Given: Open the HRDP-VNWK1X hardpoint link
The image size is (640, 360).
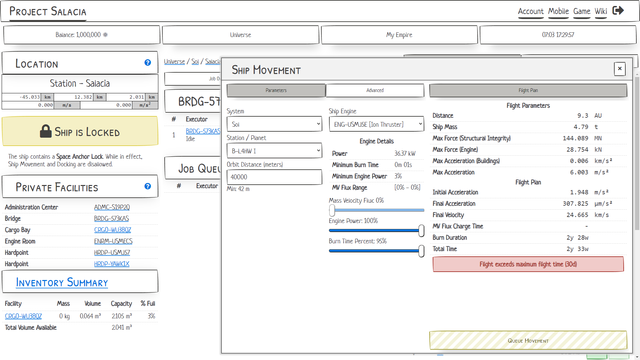Looking at the screenshot, I should point(111,264).
